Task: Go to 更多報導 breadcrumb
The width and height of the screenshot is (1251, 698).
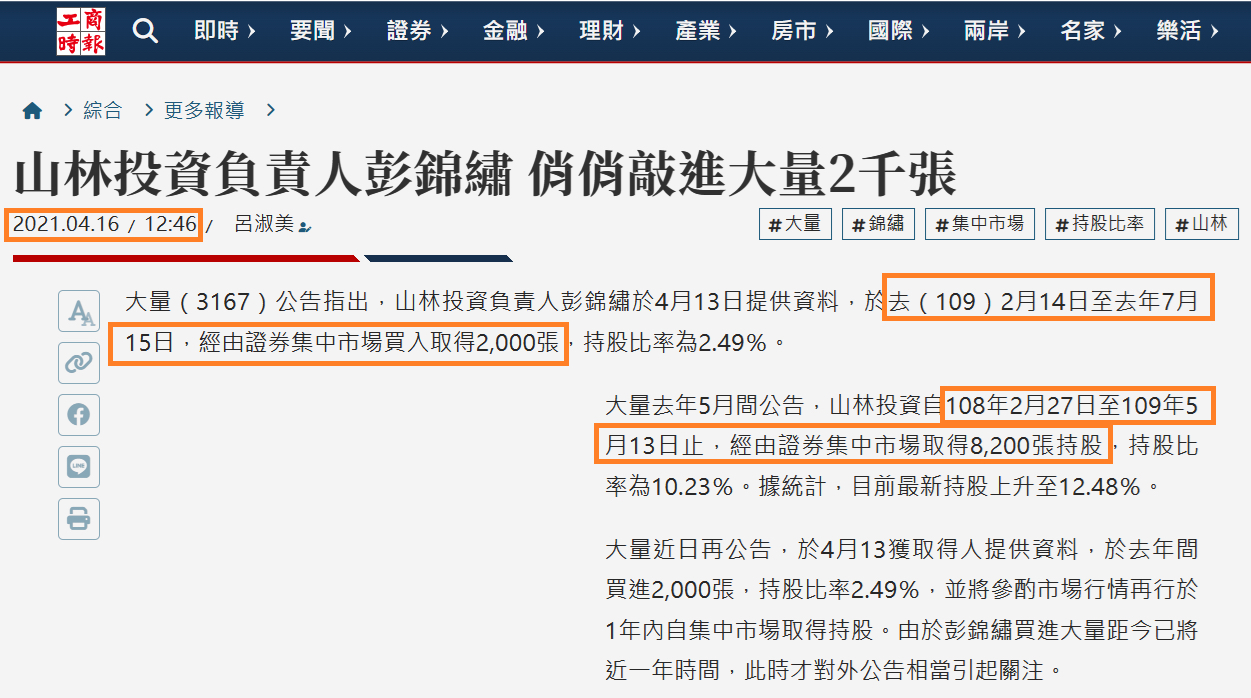Action: (204, 111)
